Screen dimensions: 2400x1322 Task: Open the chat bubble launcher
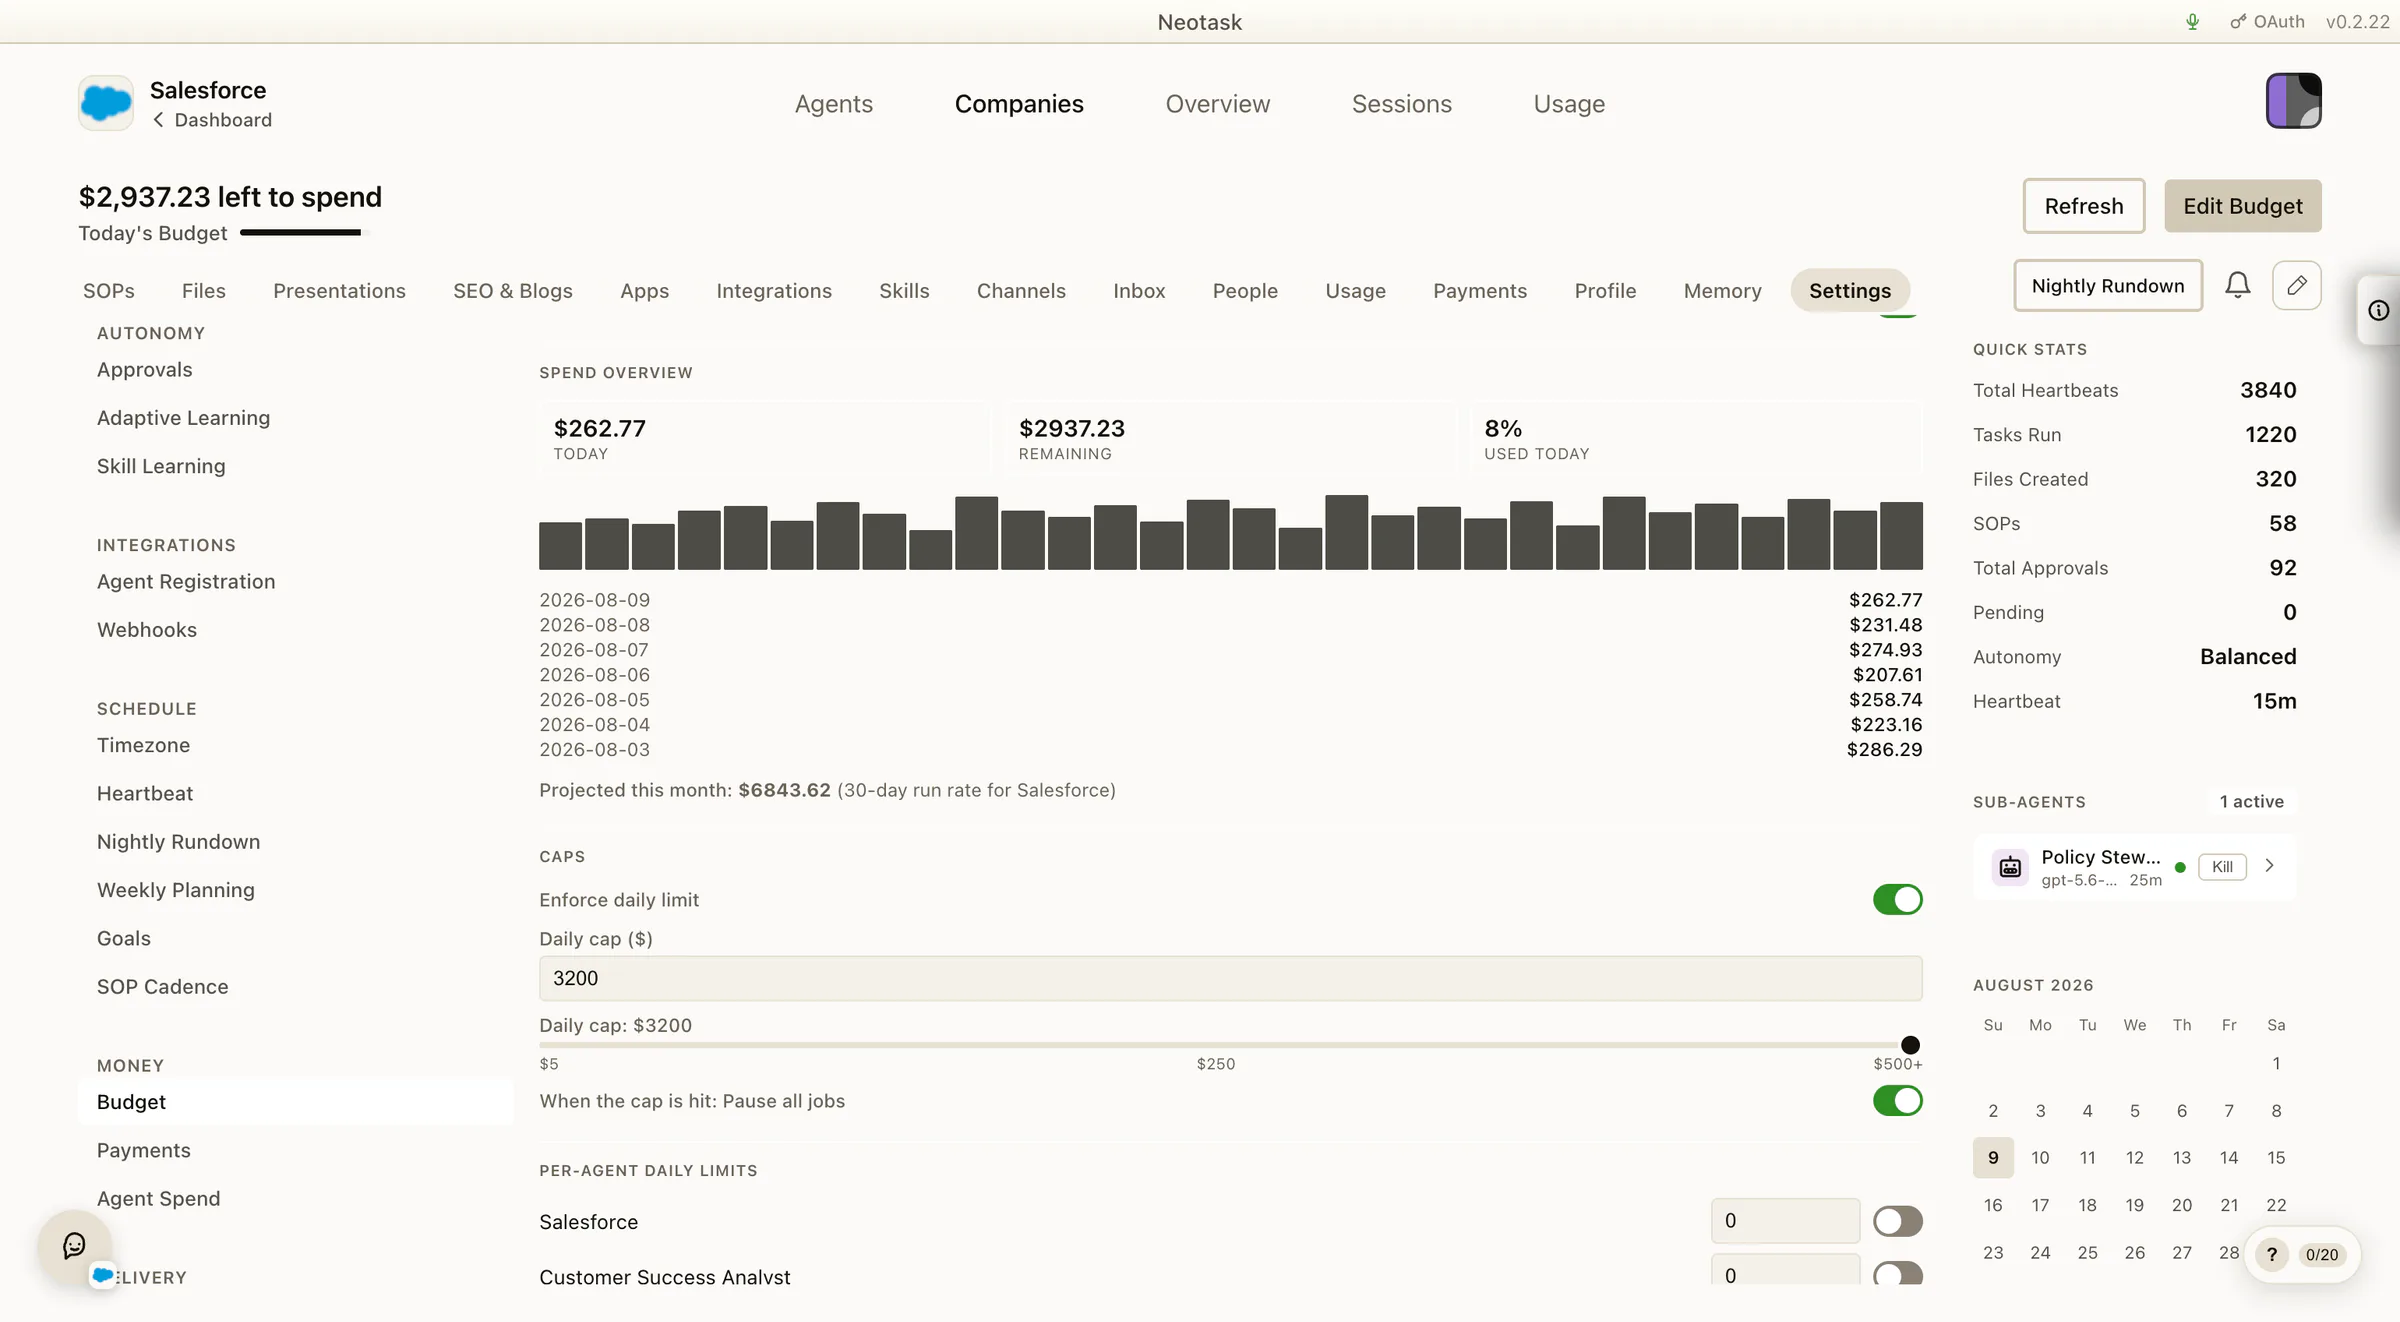tap(74, 1246)
